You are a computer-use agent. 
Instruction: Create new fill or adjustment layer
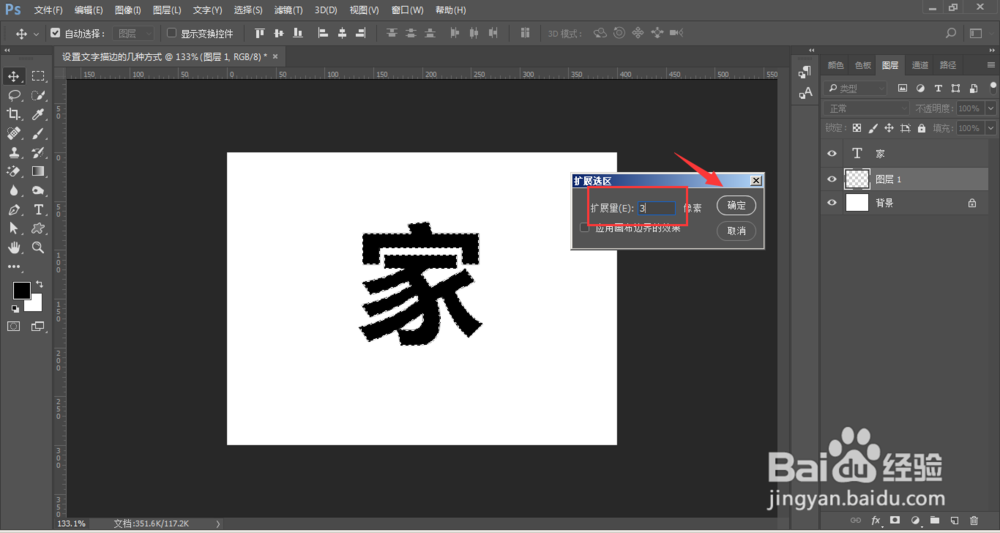click(x=915, y=520)
